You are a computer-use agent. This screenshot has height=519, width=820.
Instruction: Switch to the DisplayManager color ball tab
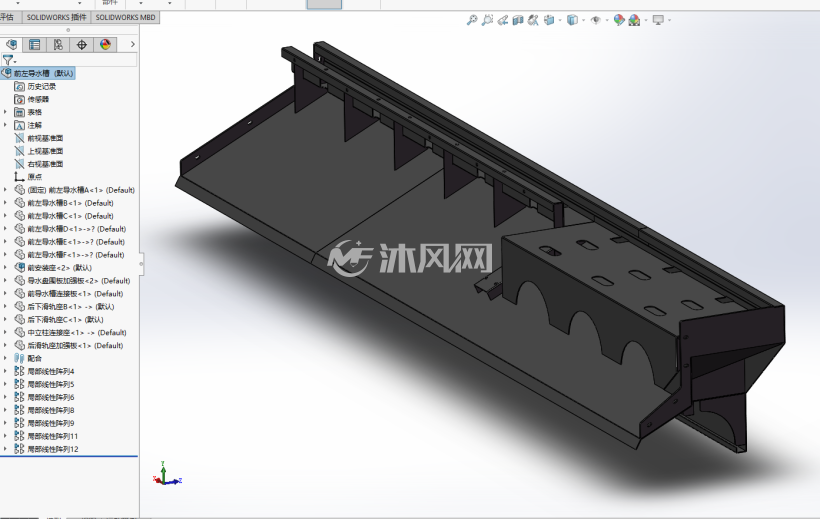pyautogui.click(x=105, y=44)
